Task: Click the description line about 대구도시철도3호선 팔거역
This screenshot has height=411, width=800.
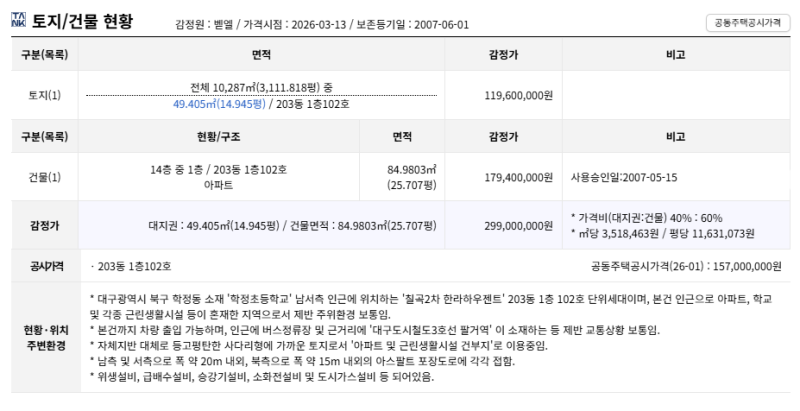Action: (374, 330)
